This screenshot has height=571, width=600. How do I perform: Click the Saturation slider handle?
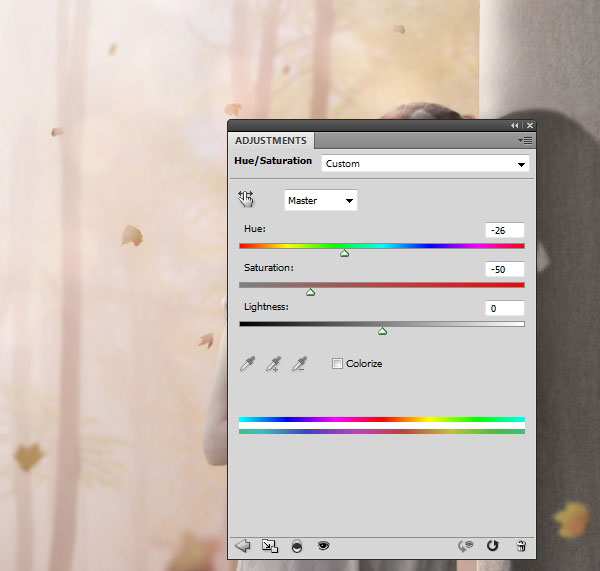coord(310,292)
